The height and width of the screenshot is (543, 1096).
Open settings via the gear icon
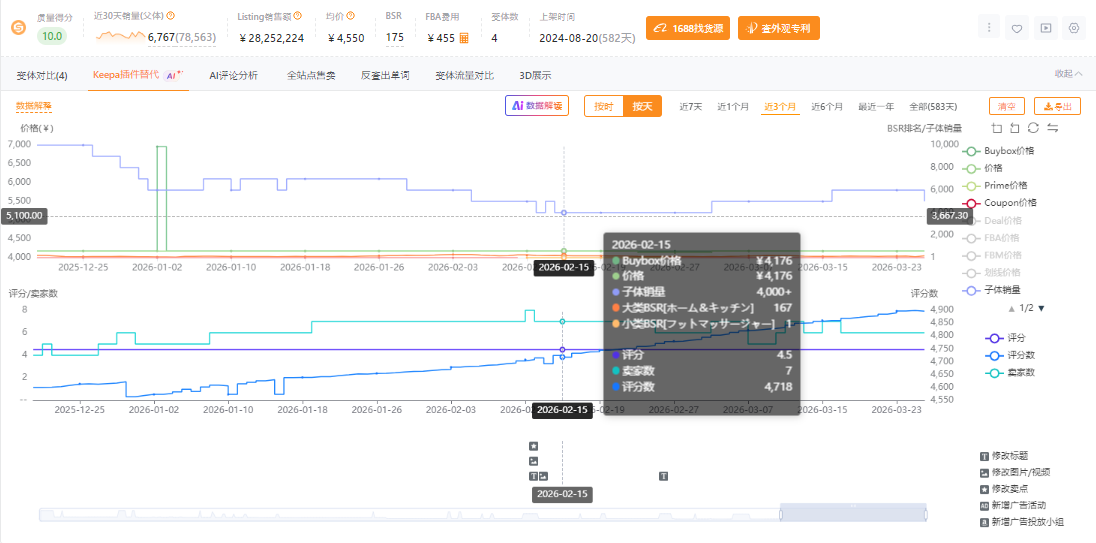tap(1074, 28)
